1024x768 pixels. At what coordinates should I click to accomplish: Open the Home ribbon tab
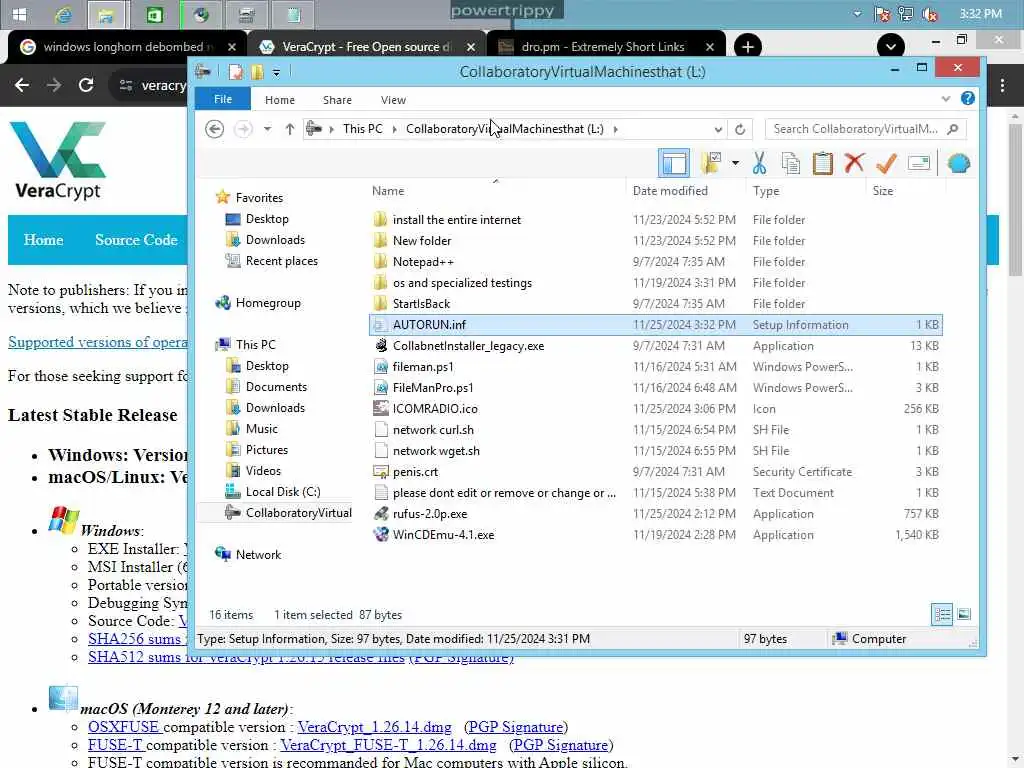[x=280, y=100]
